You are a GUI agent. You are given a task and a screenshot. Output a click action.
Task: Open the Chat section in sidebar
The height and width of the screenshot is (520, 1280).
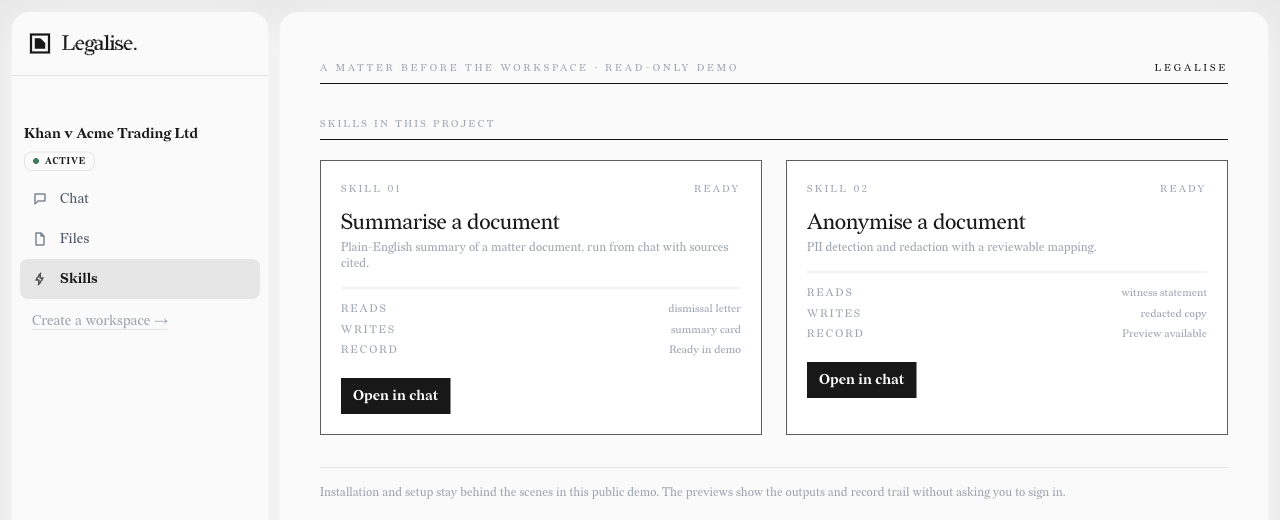pyautogui.click(x=140, y=199)
